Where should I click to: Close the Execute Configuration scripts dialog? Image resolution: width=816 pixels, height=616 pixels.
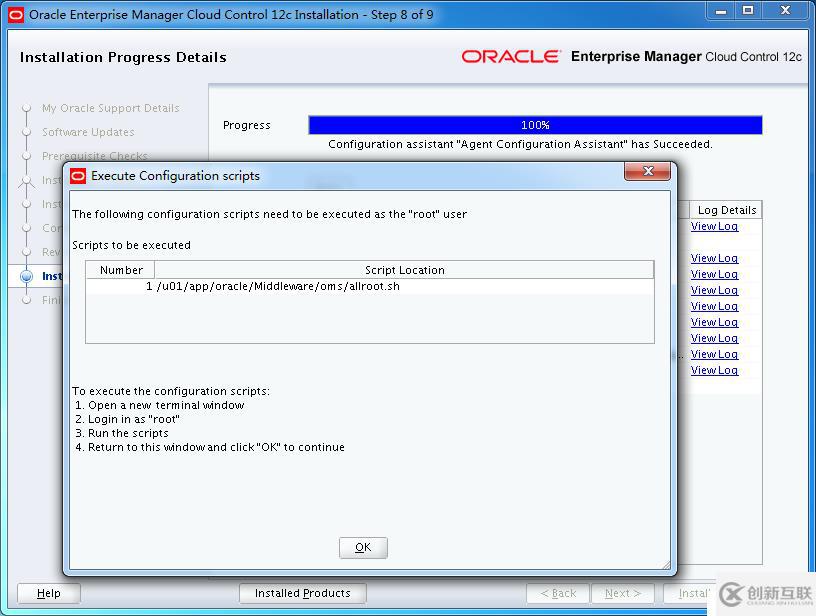649,171
